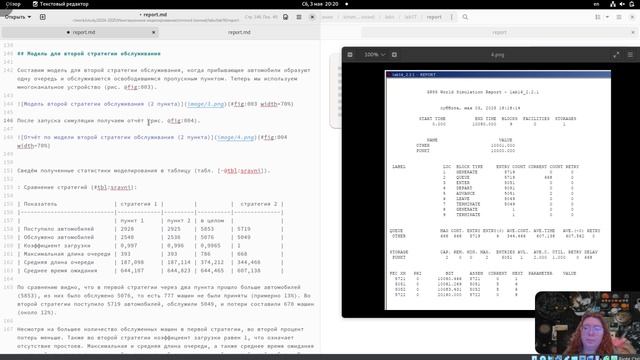This screenshot has width=640, height=360.
Task: Click the 'стратегия 1' table header
Action: pos(139,204)
